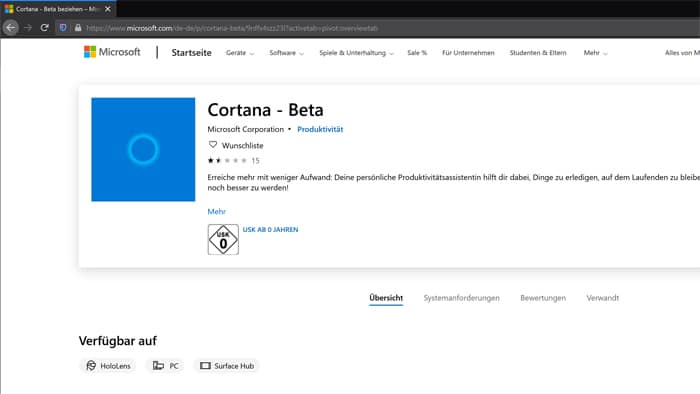Click the padlock site security icon
Screen dimensions: 700x394
coord(78,28)
